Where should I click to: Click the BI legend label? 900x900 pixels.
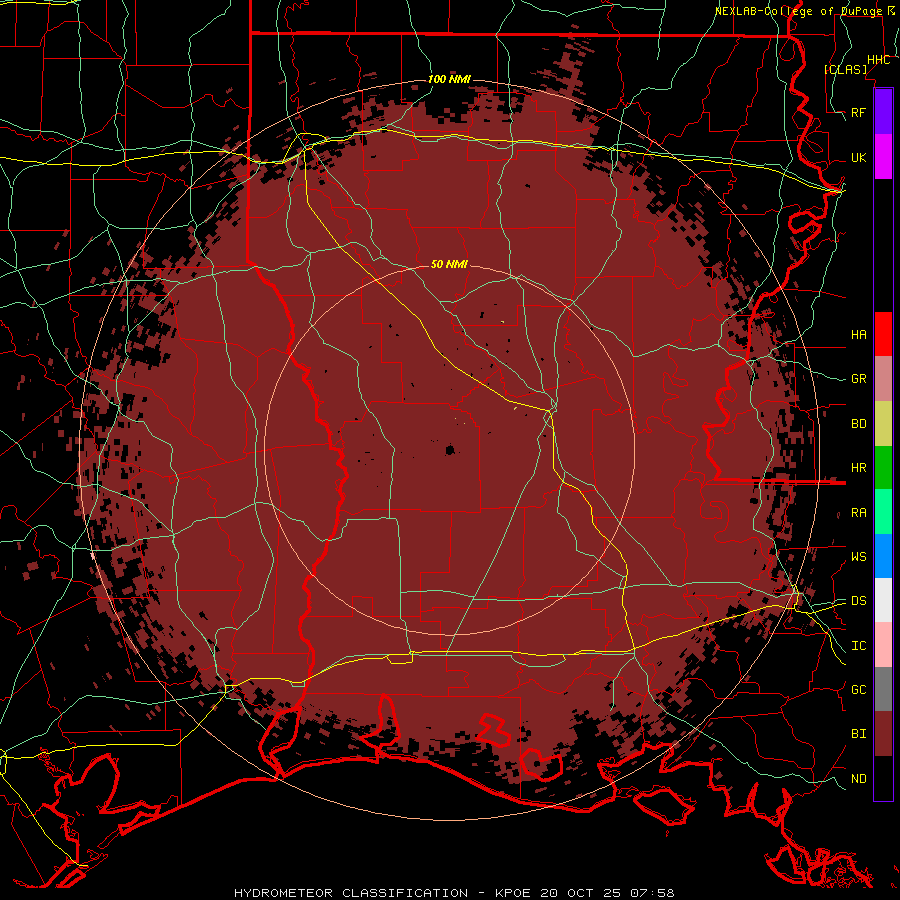point(858,734)
